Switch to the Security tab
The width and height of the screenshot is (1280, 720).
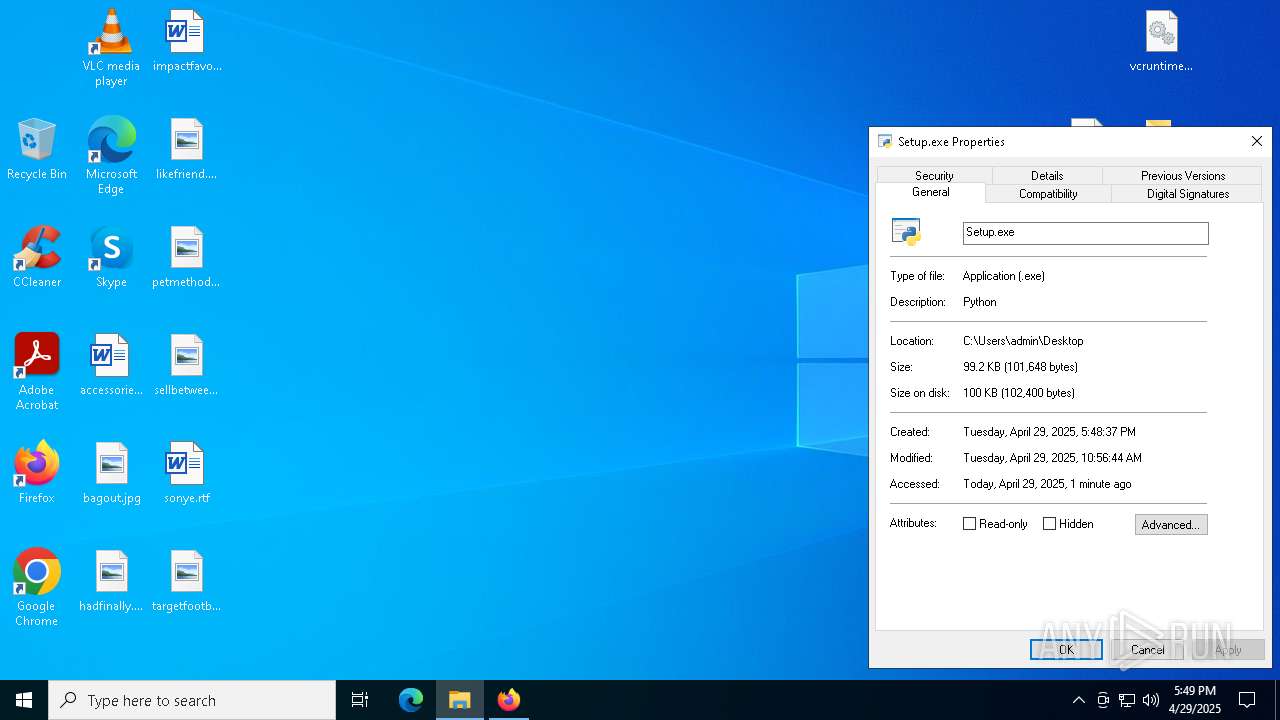click(x=934, y=175)
